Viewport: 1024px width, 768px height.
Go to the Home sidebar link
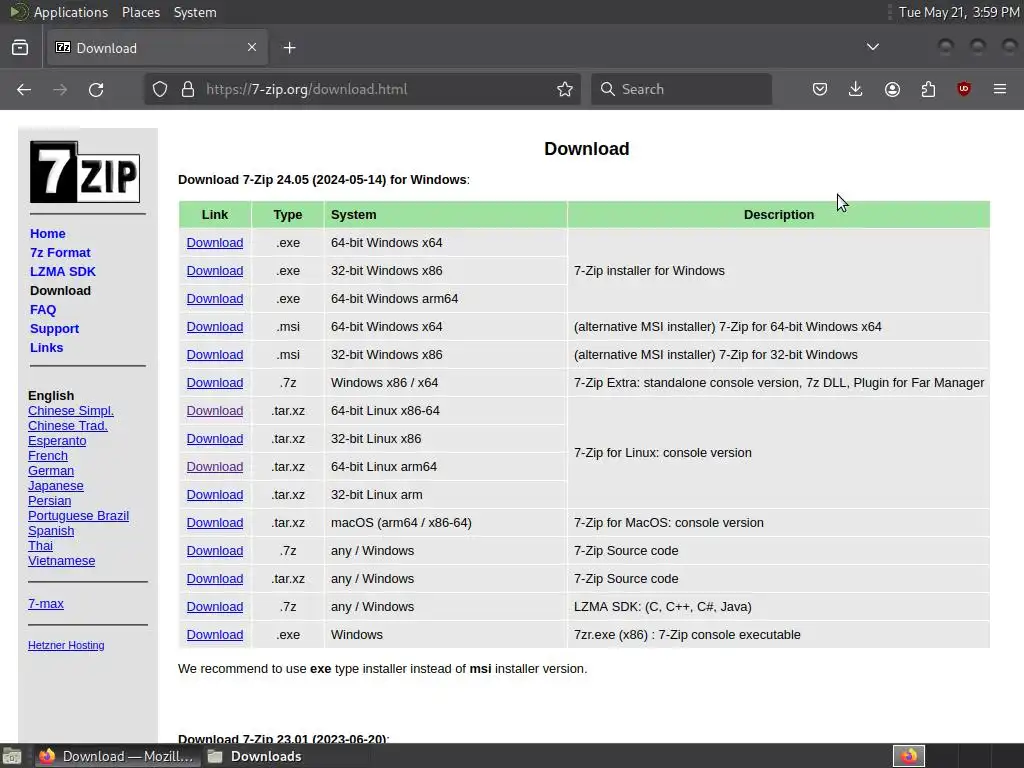(x=48, y=234)
